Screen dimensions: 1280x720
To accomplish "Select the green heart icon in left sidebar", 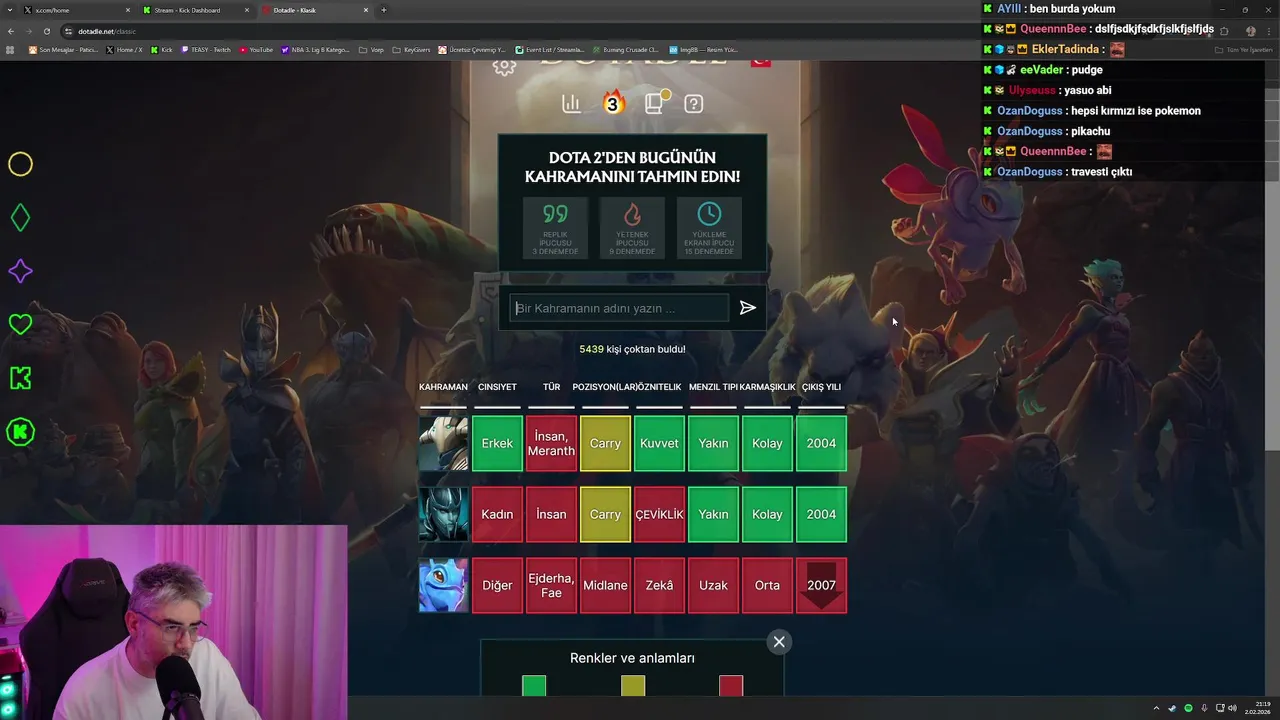I will pyautogui.click(x=20, y=324).
